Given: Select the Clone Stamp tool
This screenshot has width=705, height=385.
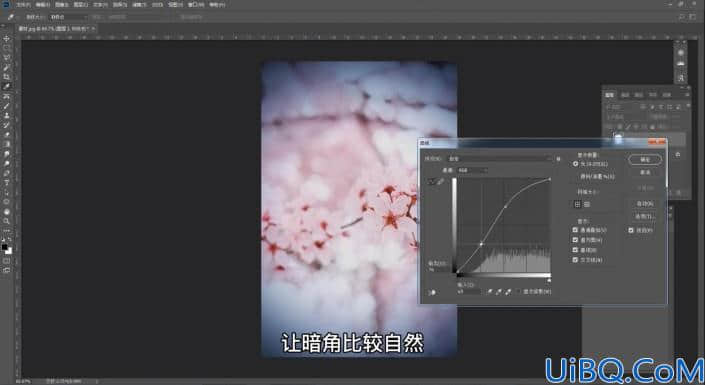Looking at the screenshot, I should tap(6, 115).
